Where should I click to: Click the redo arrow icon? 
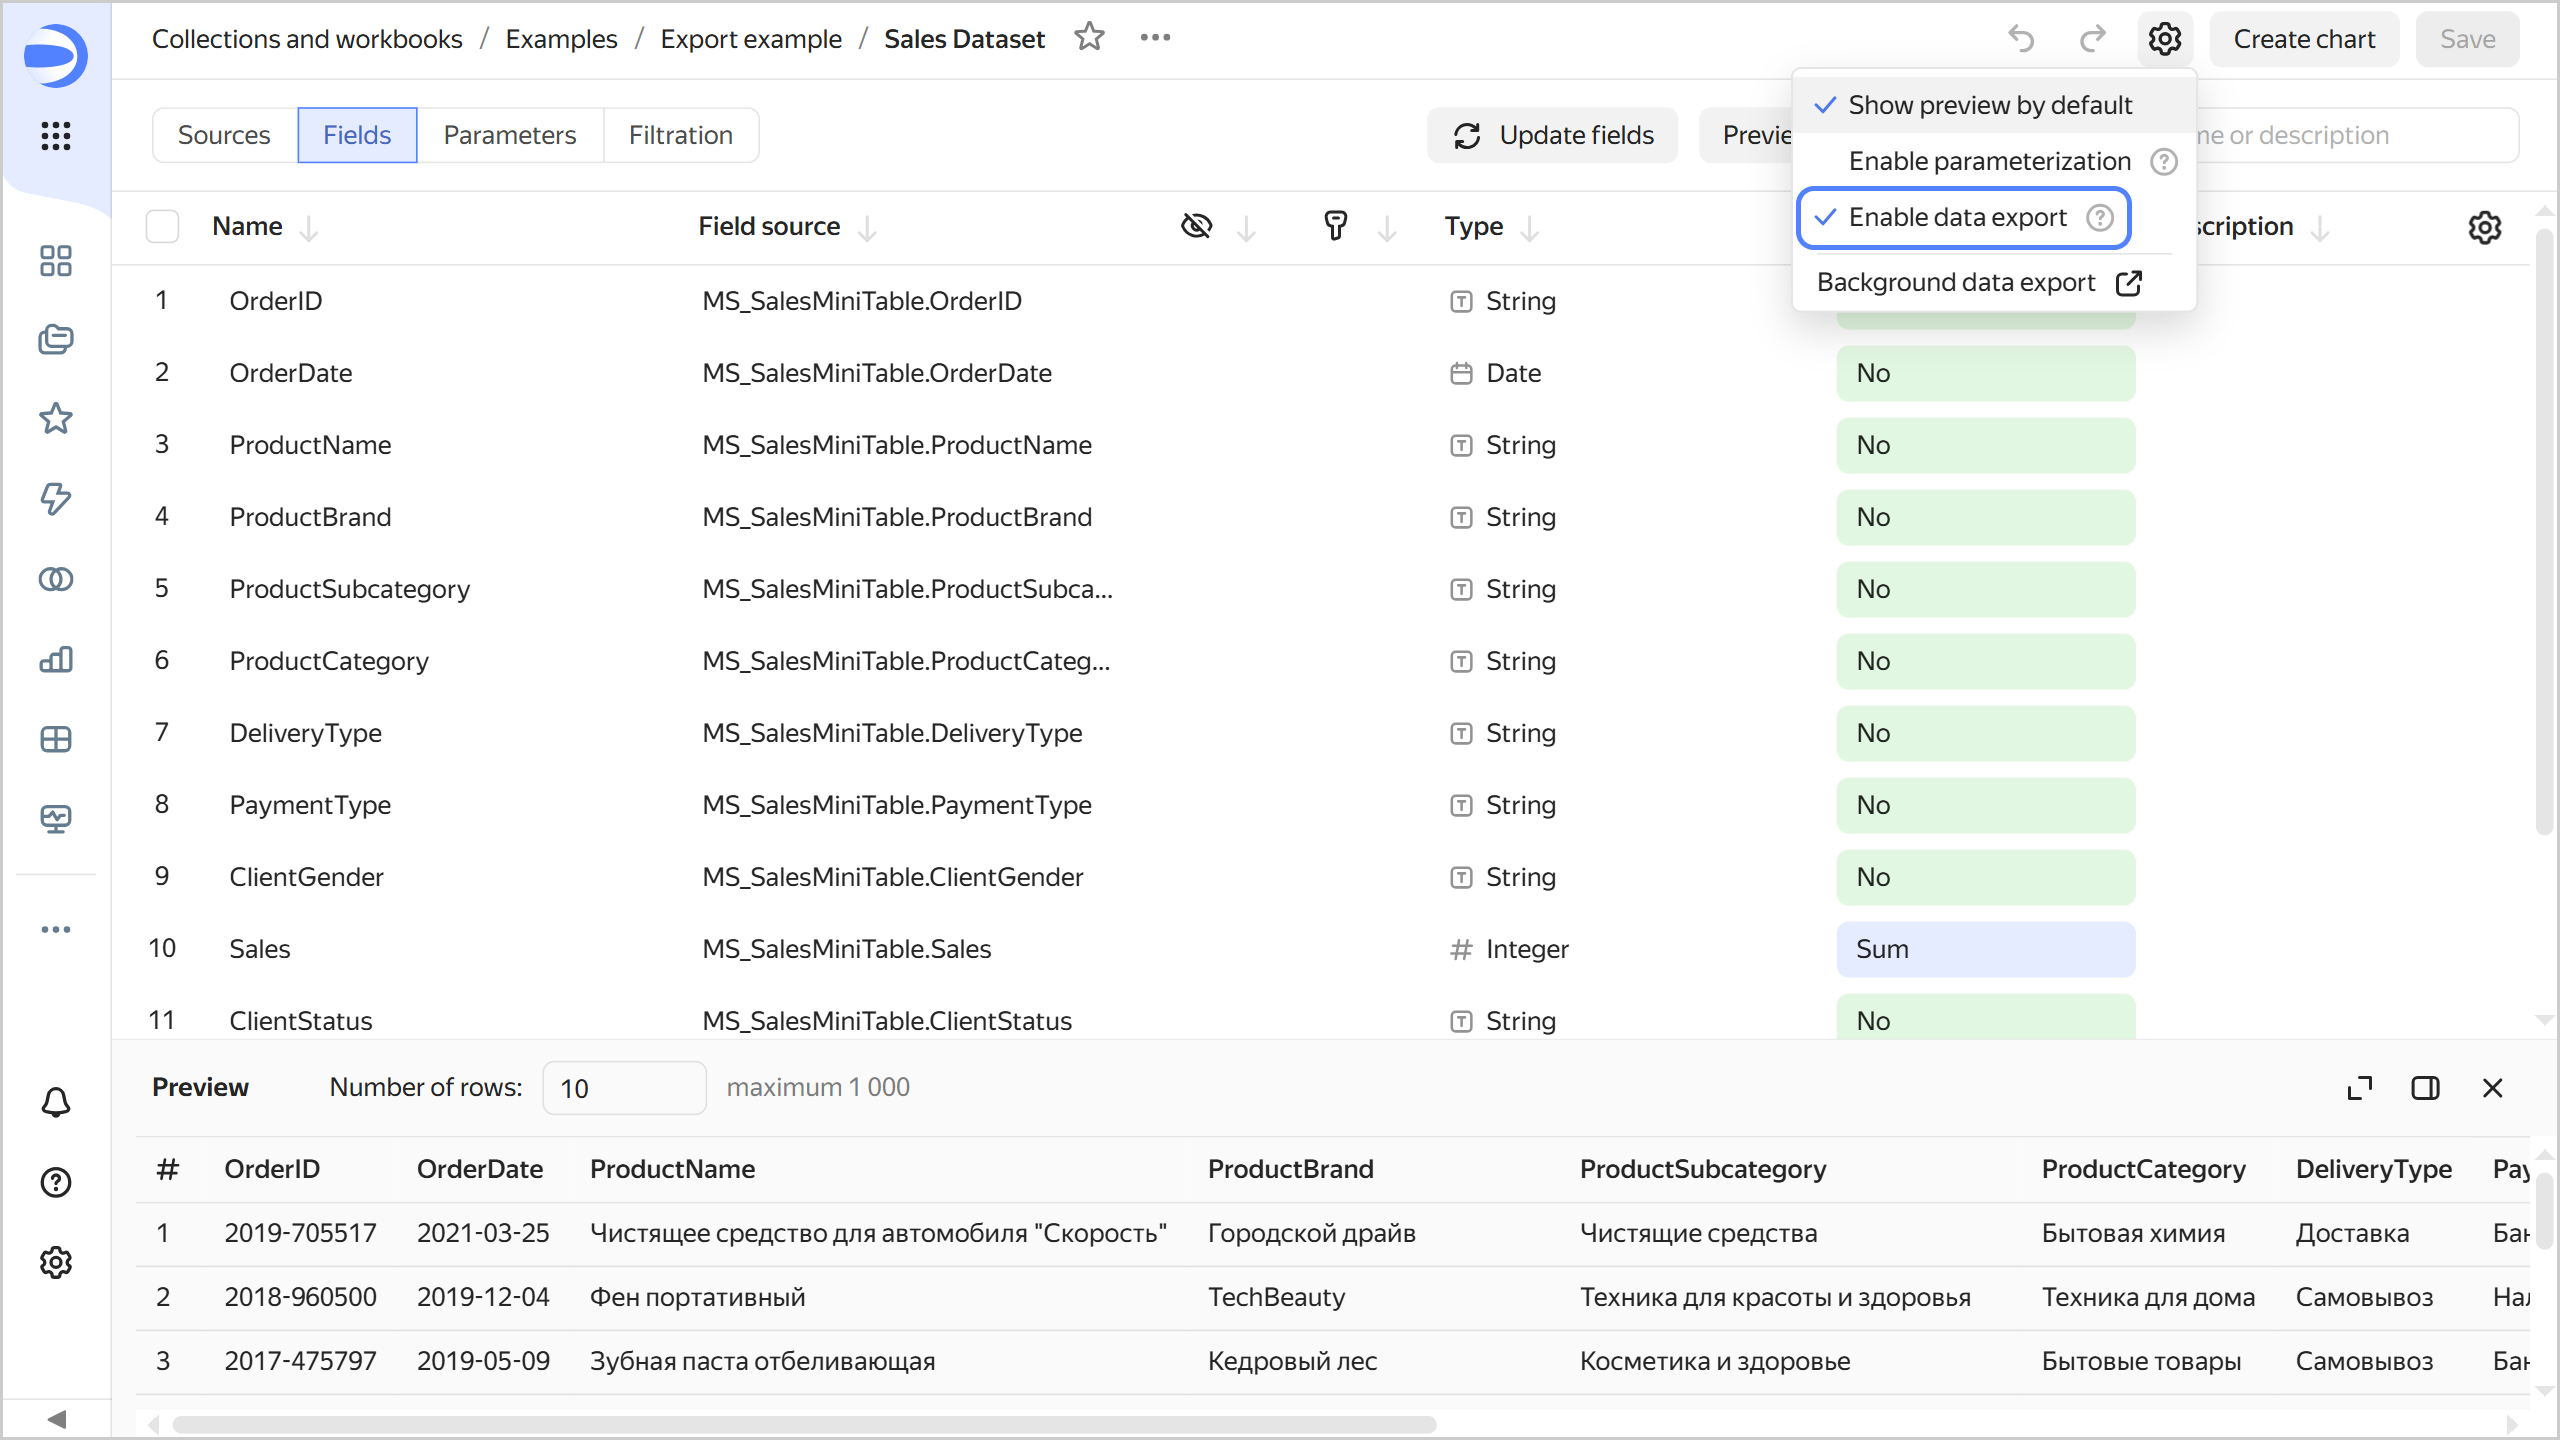pos(2092,39)
